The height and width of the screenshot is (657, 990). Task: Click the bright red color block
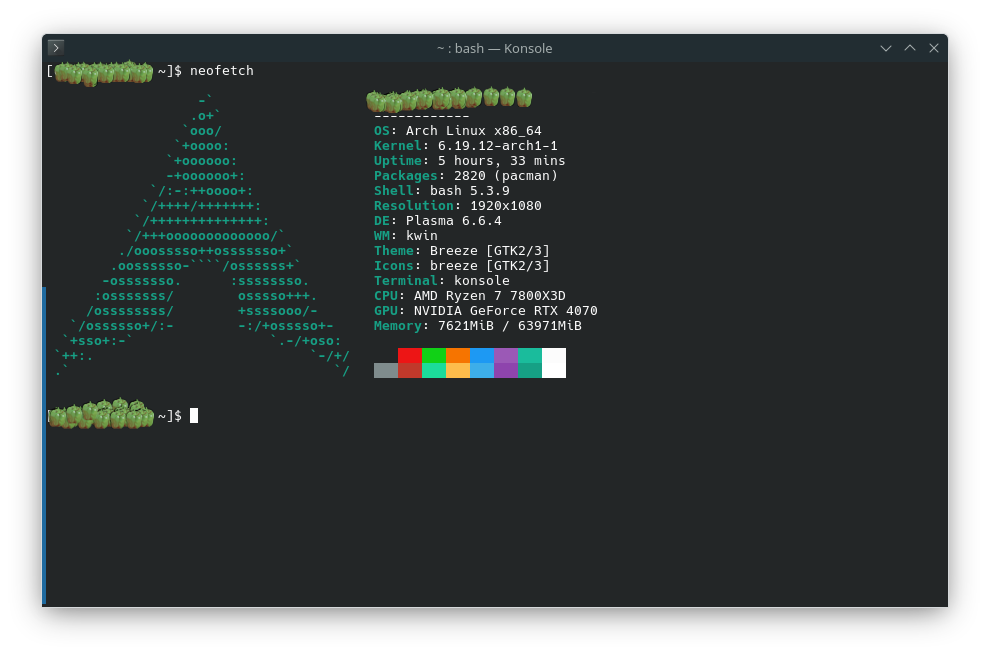coord(410,355)
